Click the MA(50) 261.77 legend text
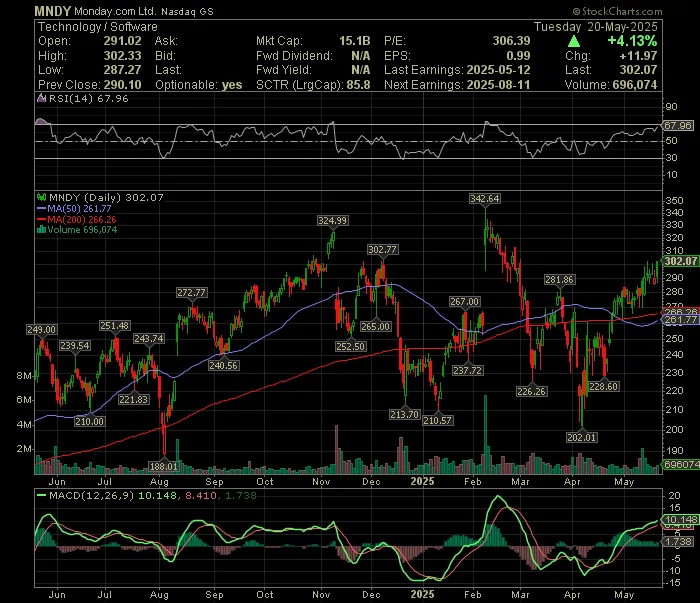 (x=79, y=208)
